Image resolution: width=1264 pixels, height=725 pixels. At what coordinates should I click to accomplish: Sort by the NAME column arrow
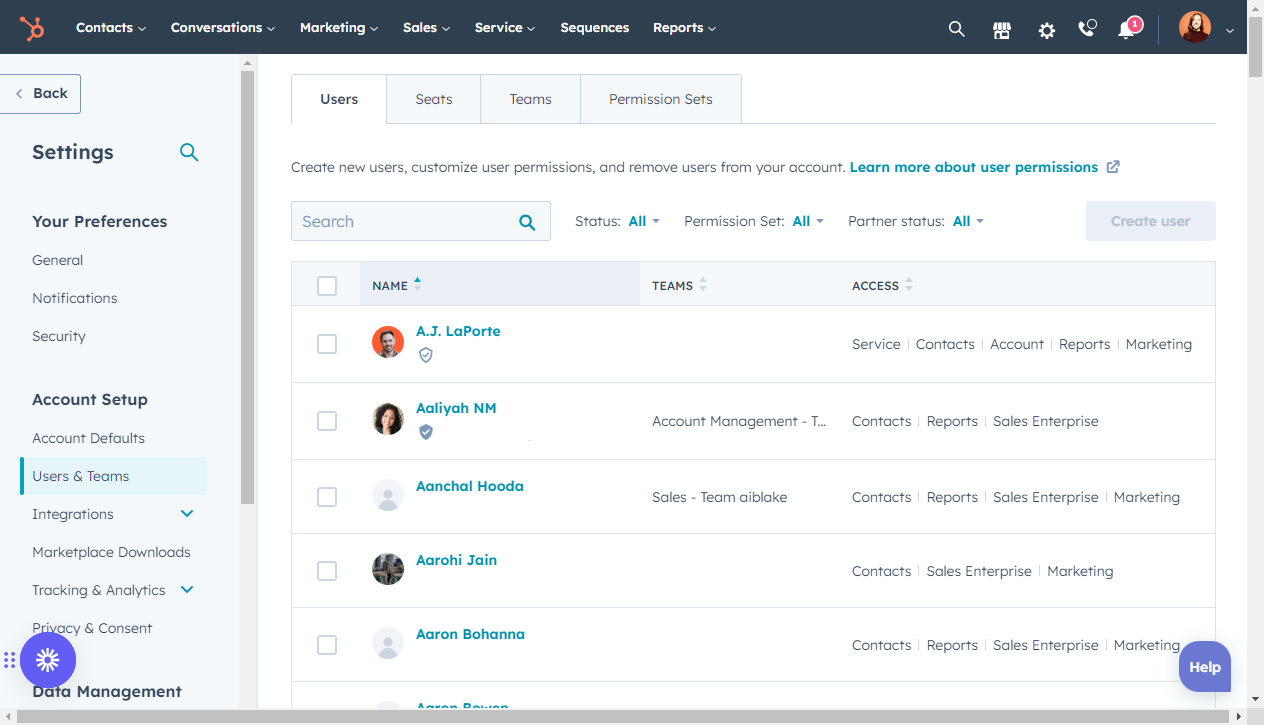tap(417, 284)
